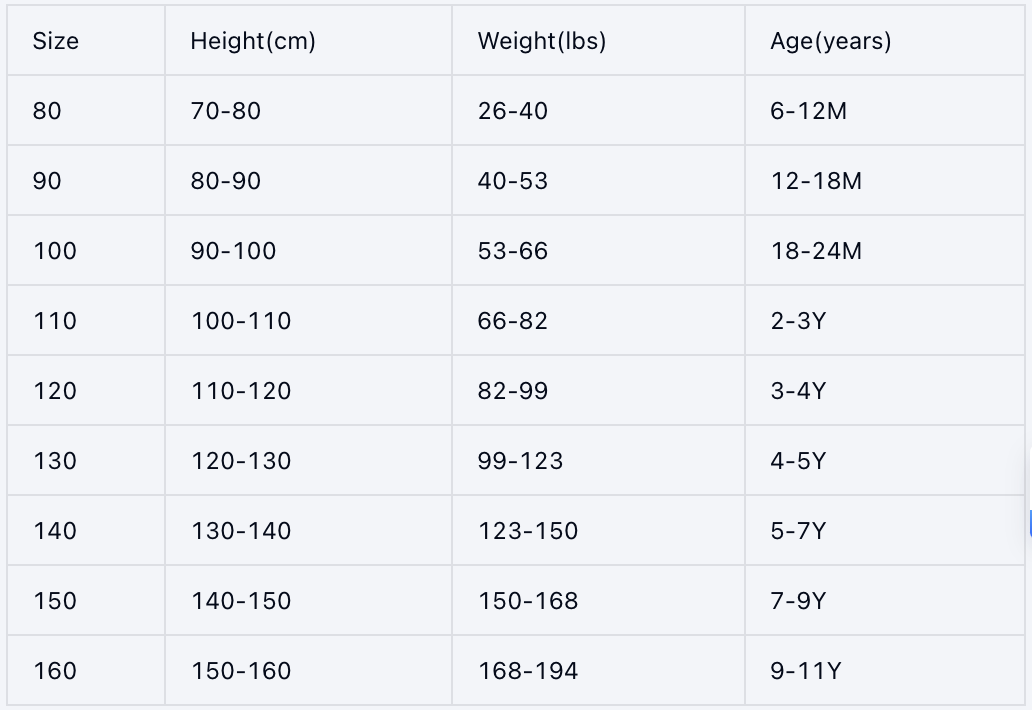Click the 70-80 height cell
Image resolution: width=1032 pixels, height=710 pixels.
(226, 111)
